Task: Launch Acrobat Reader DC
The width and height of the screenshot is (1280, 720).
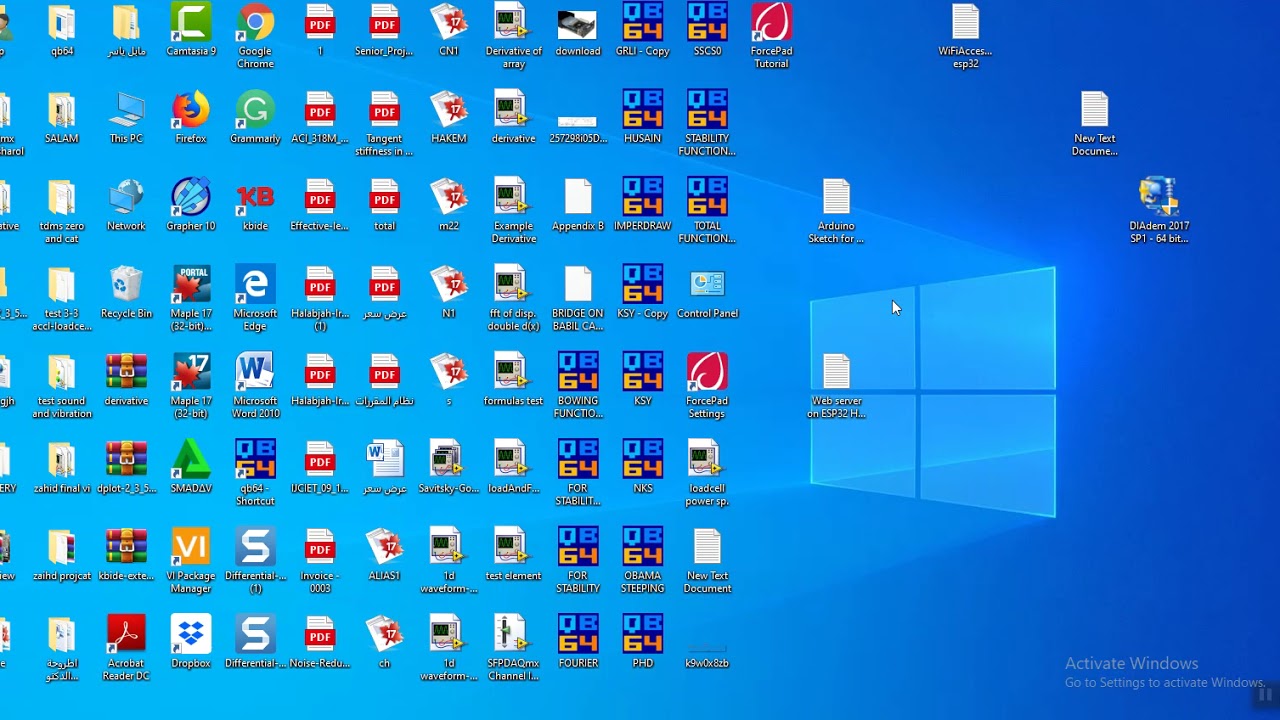Action: [x=126, y=649]
